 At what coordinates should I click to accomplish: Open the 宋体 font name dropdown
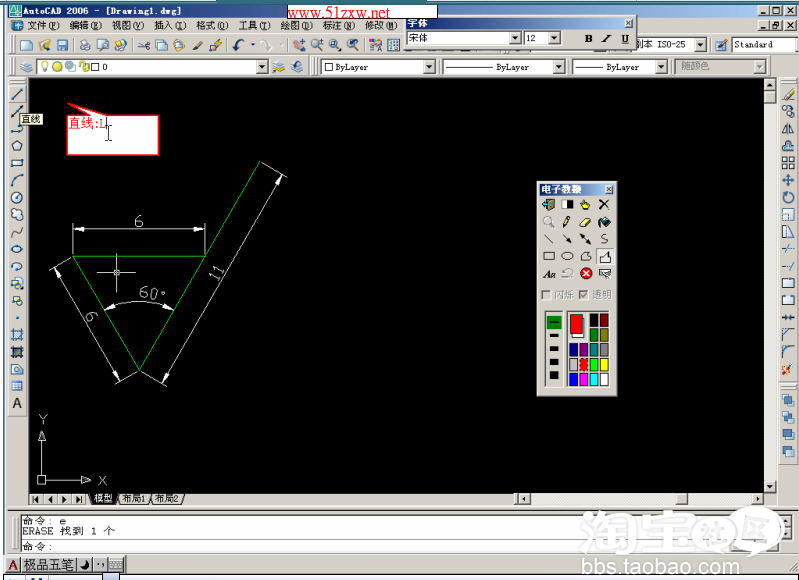[515, 38]
